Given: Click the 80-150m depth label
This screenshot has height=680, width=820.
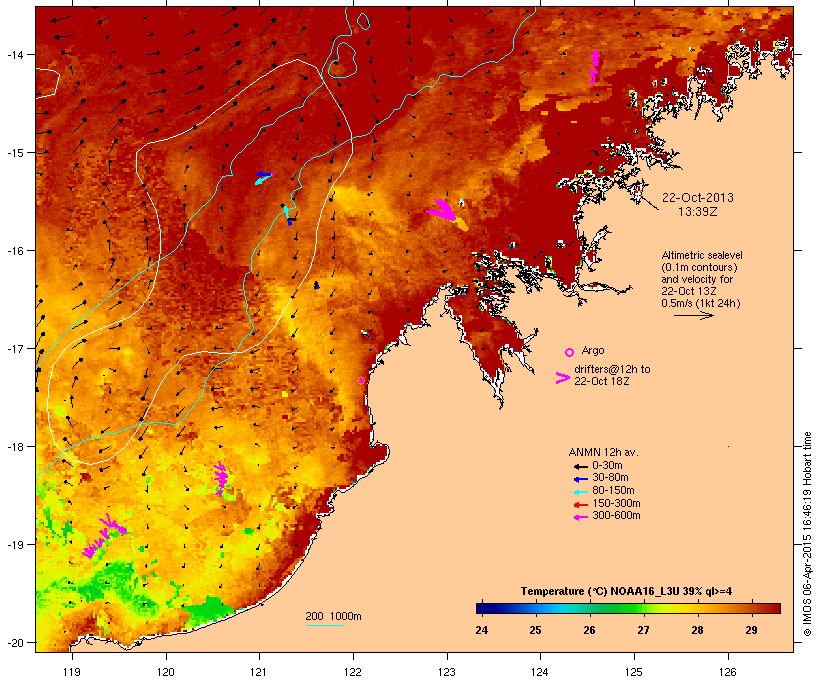Looking at the screenshot, I should pyautogui.click(x=613, y=491).
